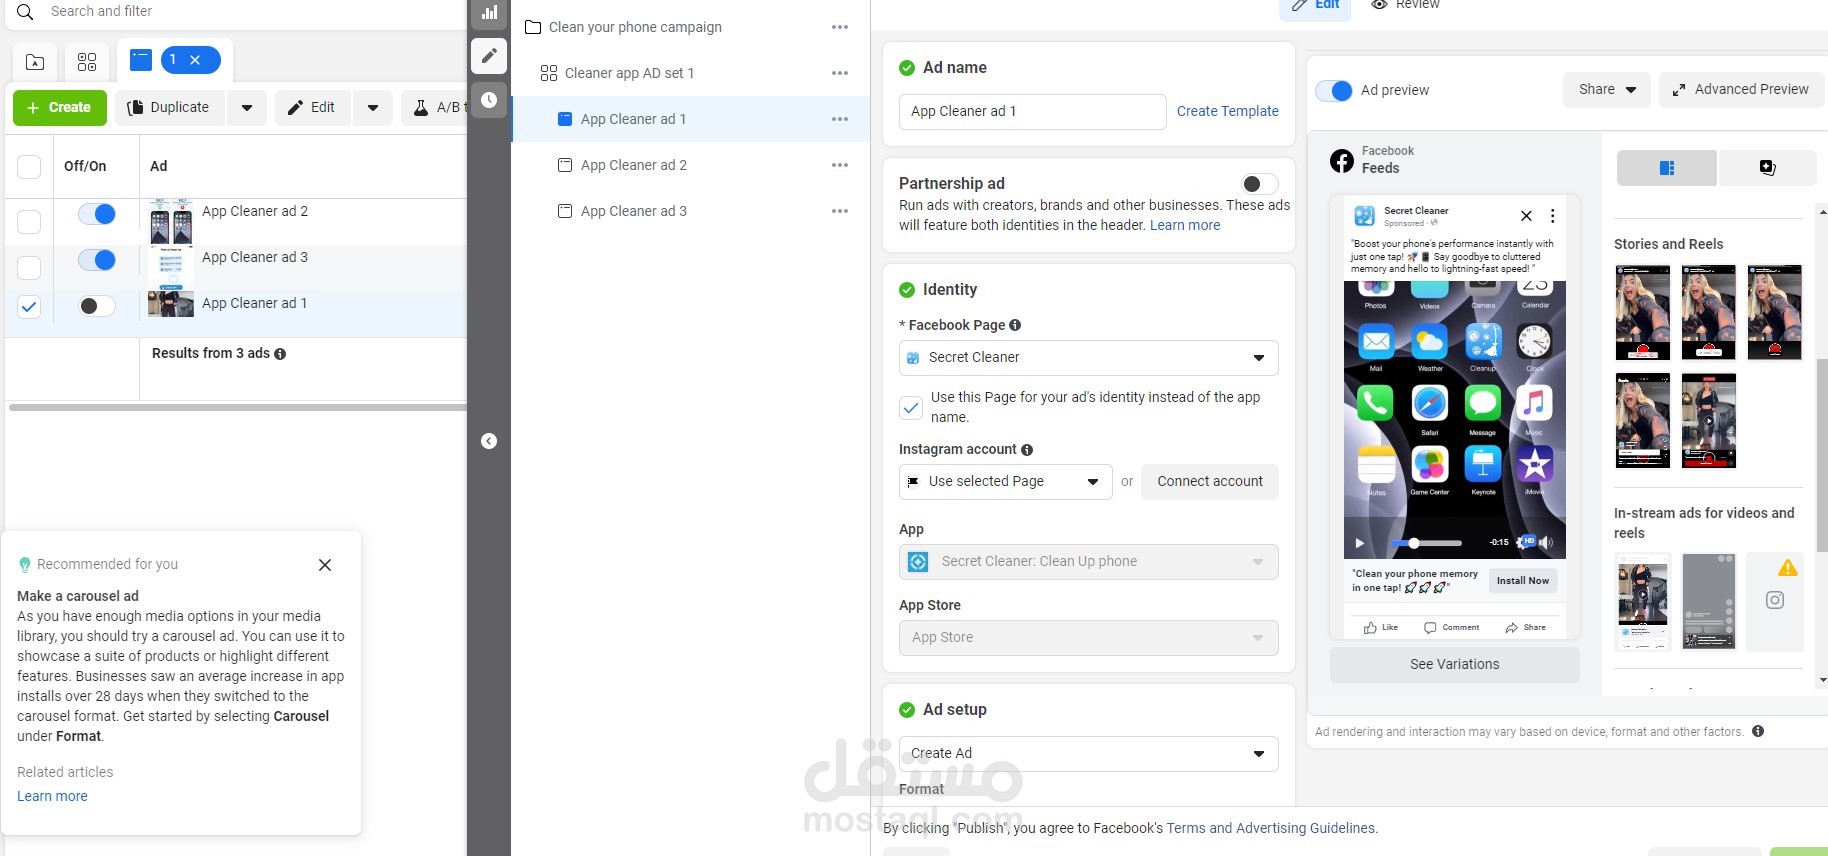1828x856 pixels.
Task: Select the media layout preview icon
Action: coord(1767,168)
